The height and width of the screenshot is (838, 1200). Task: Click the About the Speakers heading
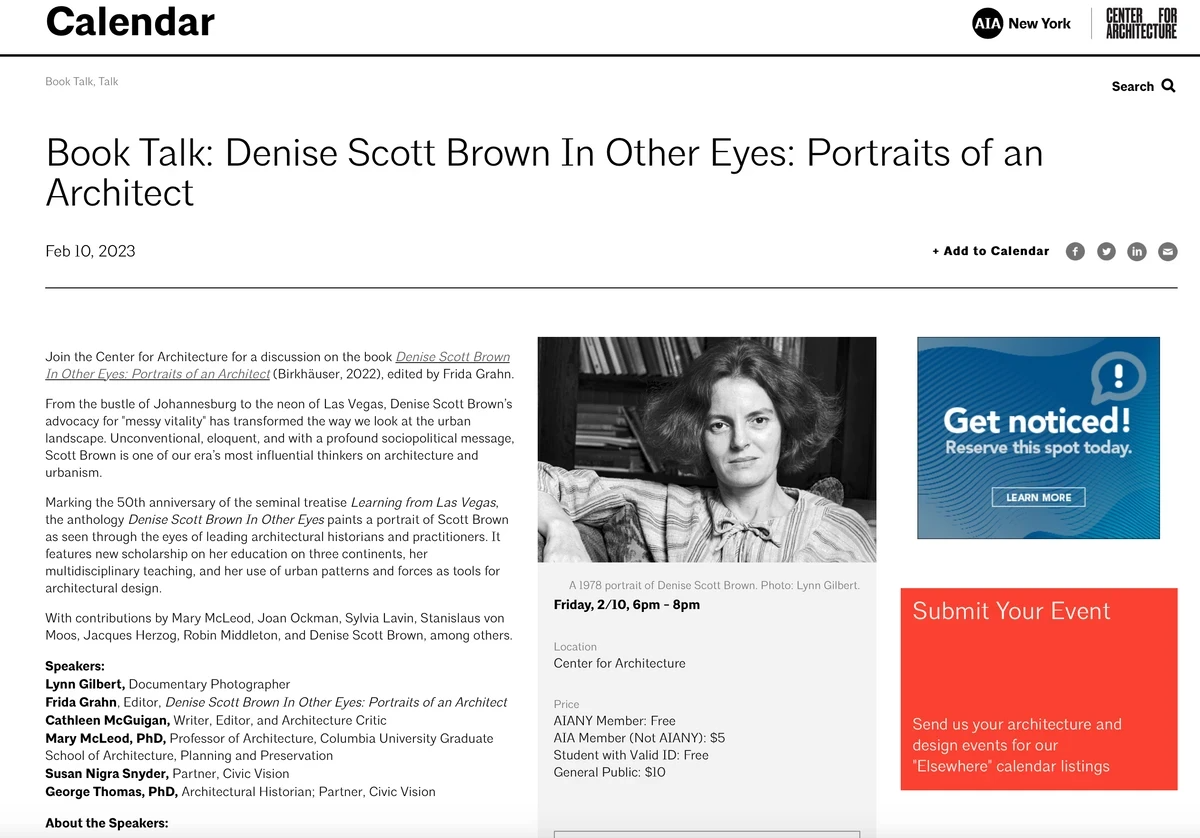107,823
